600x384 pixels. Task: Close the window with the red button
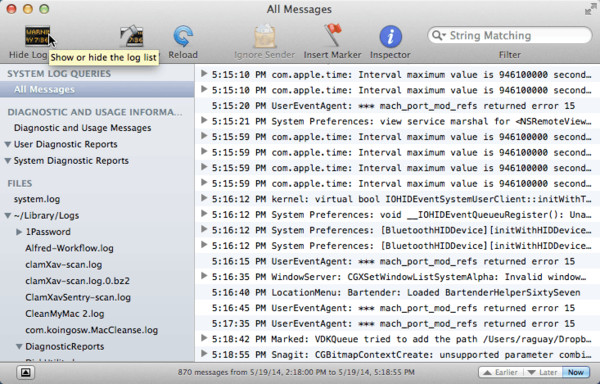11,9
